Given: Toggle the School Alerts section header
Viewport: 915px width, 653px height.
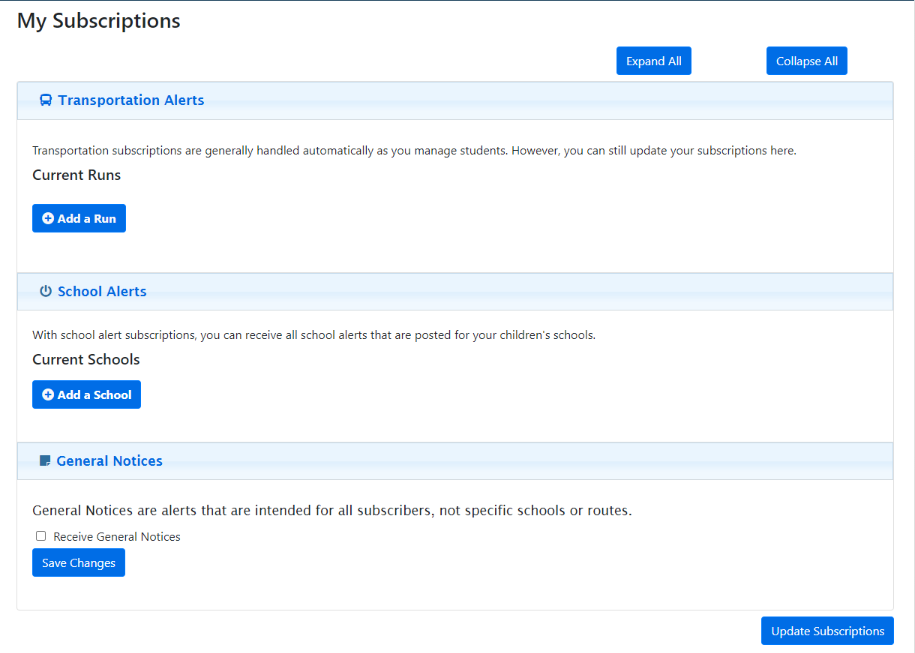Looking at the screenshot, I should (x=455, y=291).
